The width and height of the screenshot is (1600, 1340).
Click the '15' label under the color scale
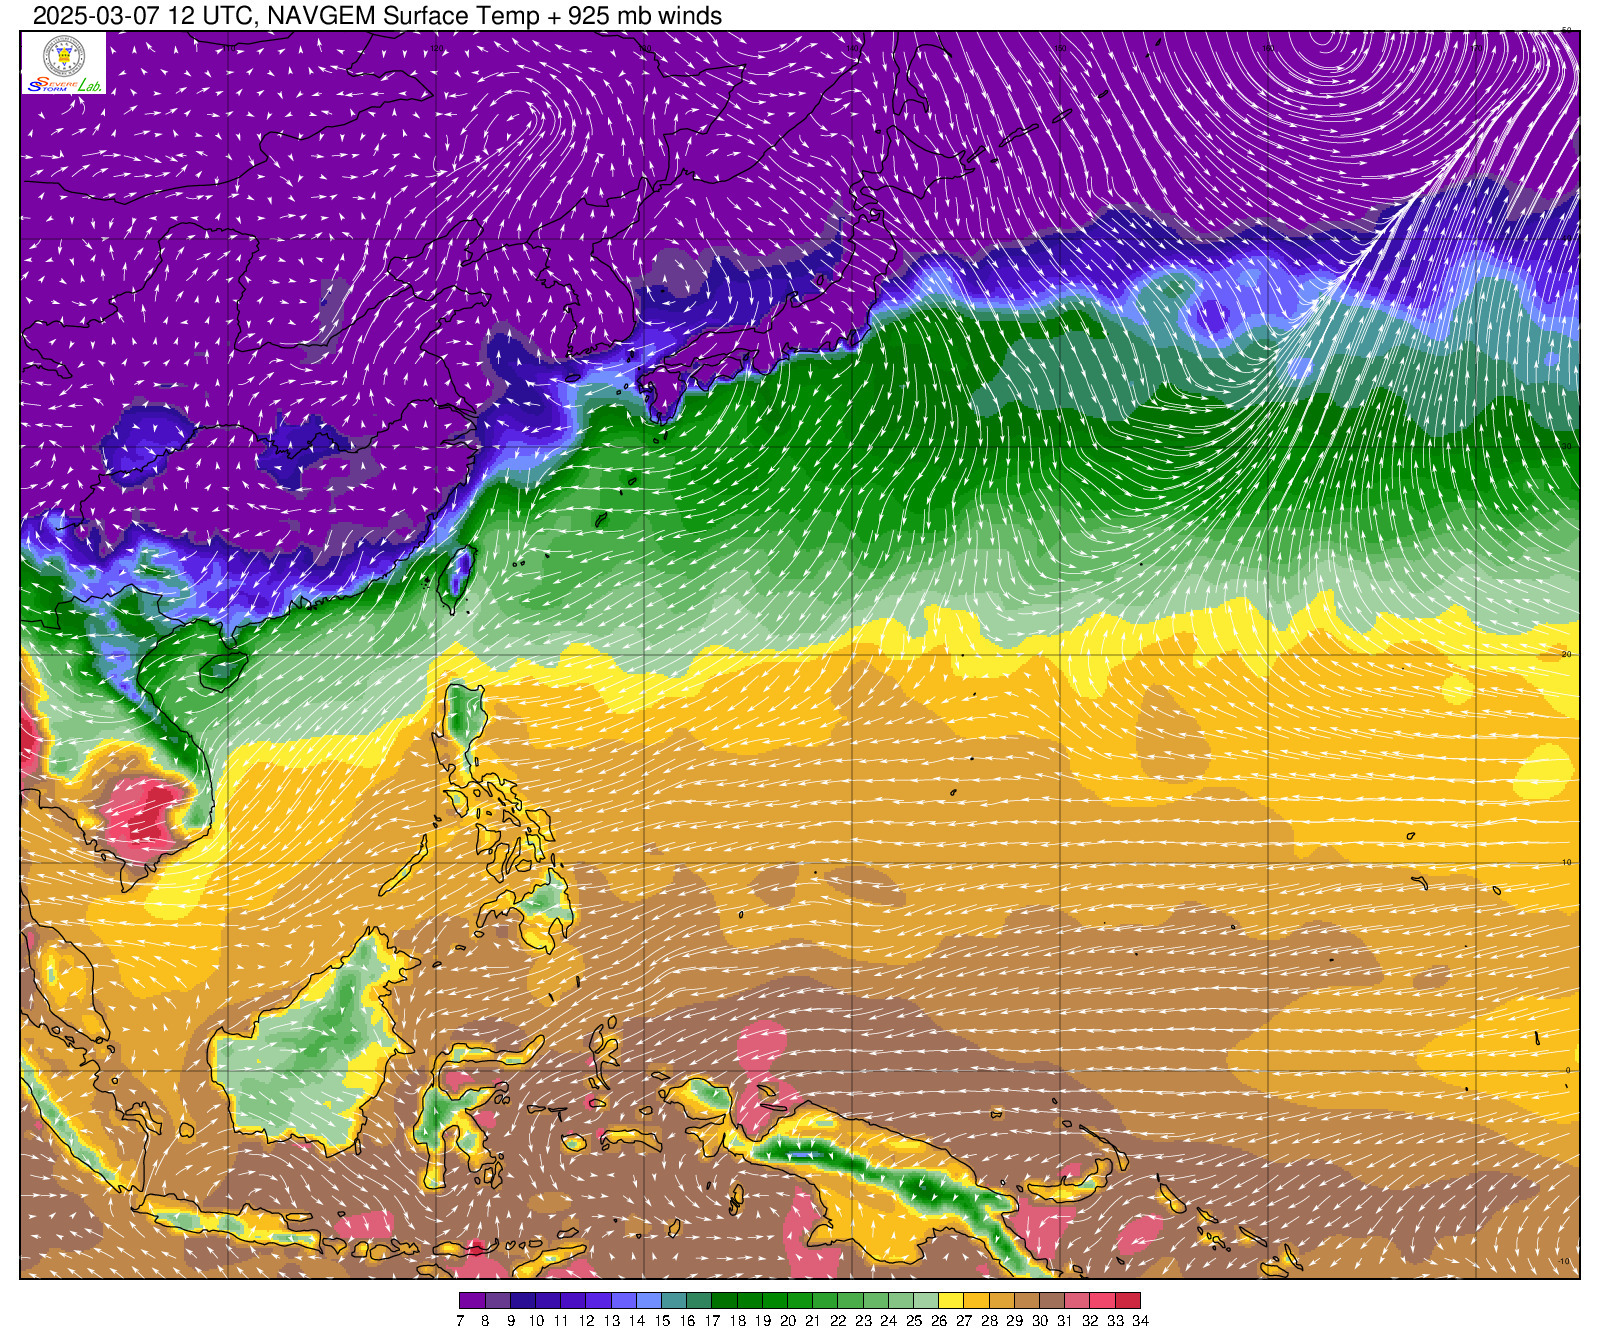662,1320
